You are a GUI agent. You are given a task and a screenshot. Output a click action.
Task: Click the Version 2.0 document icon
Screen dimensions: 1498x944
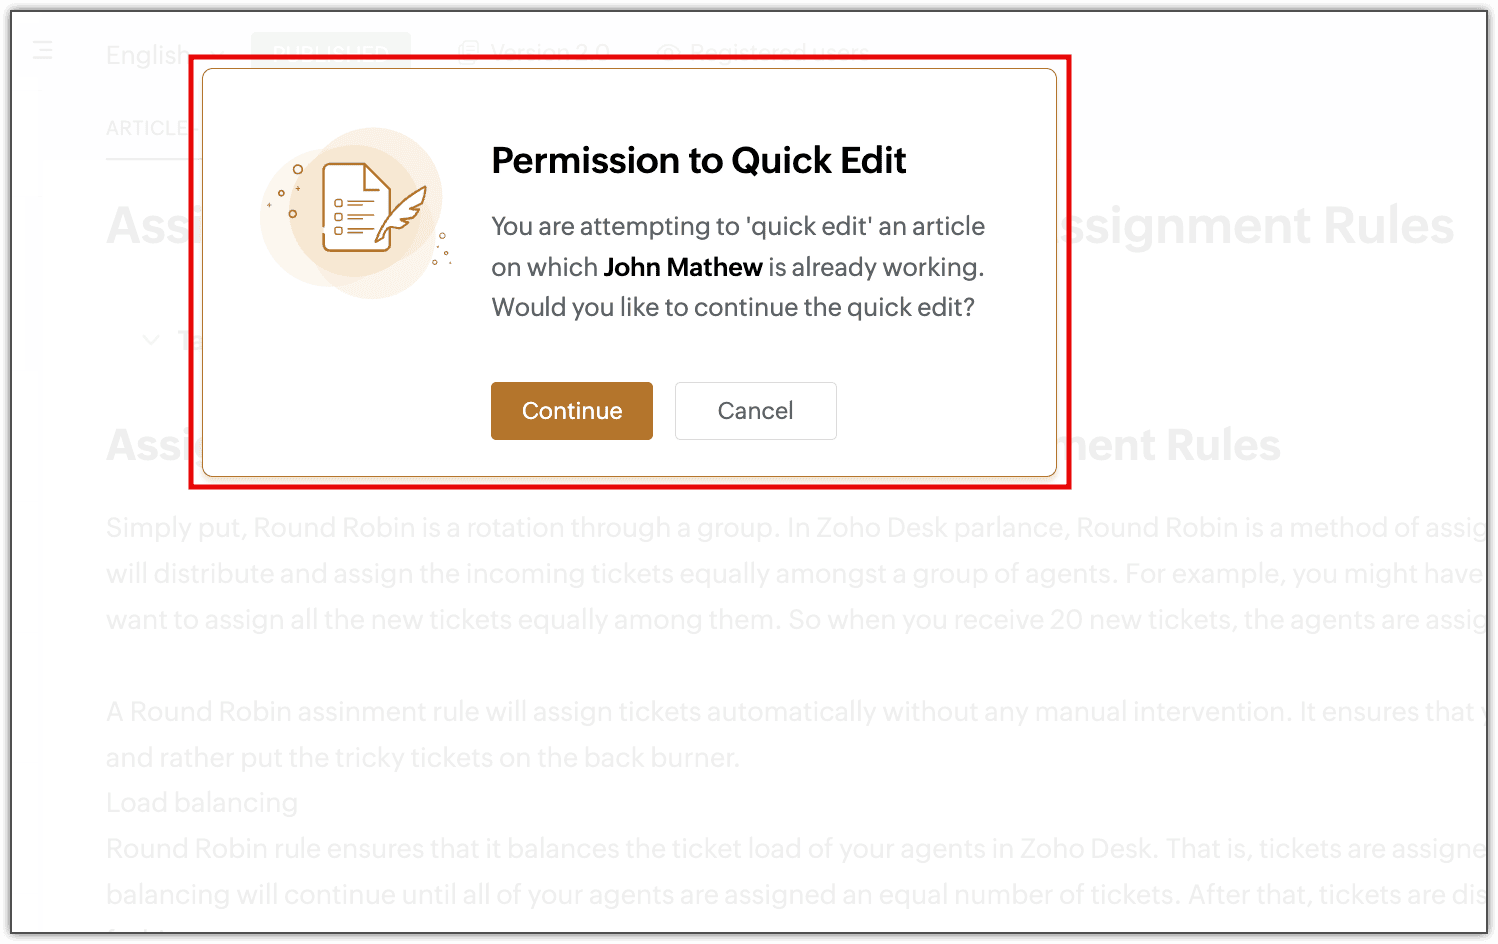(x=468, y=52)
